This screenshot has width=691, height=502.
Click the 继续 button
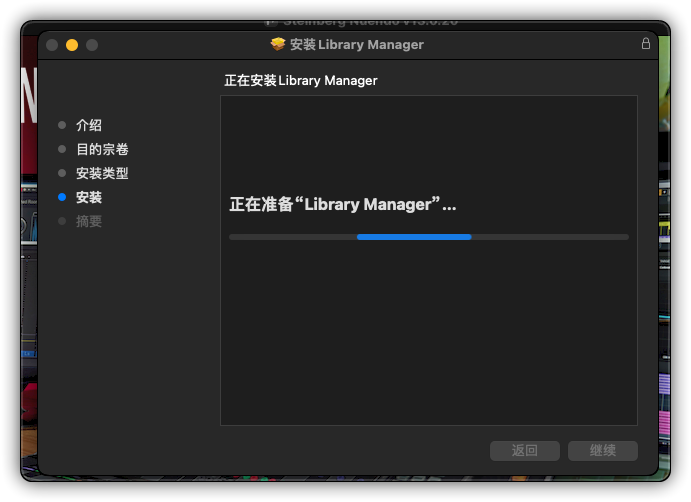tap(602, 450)
